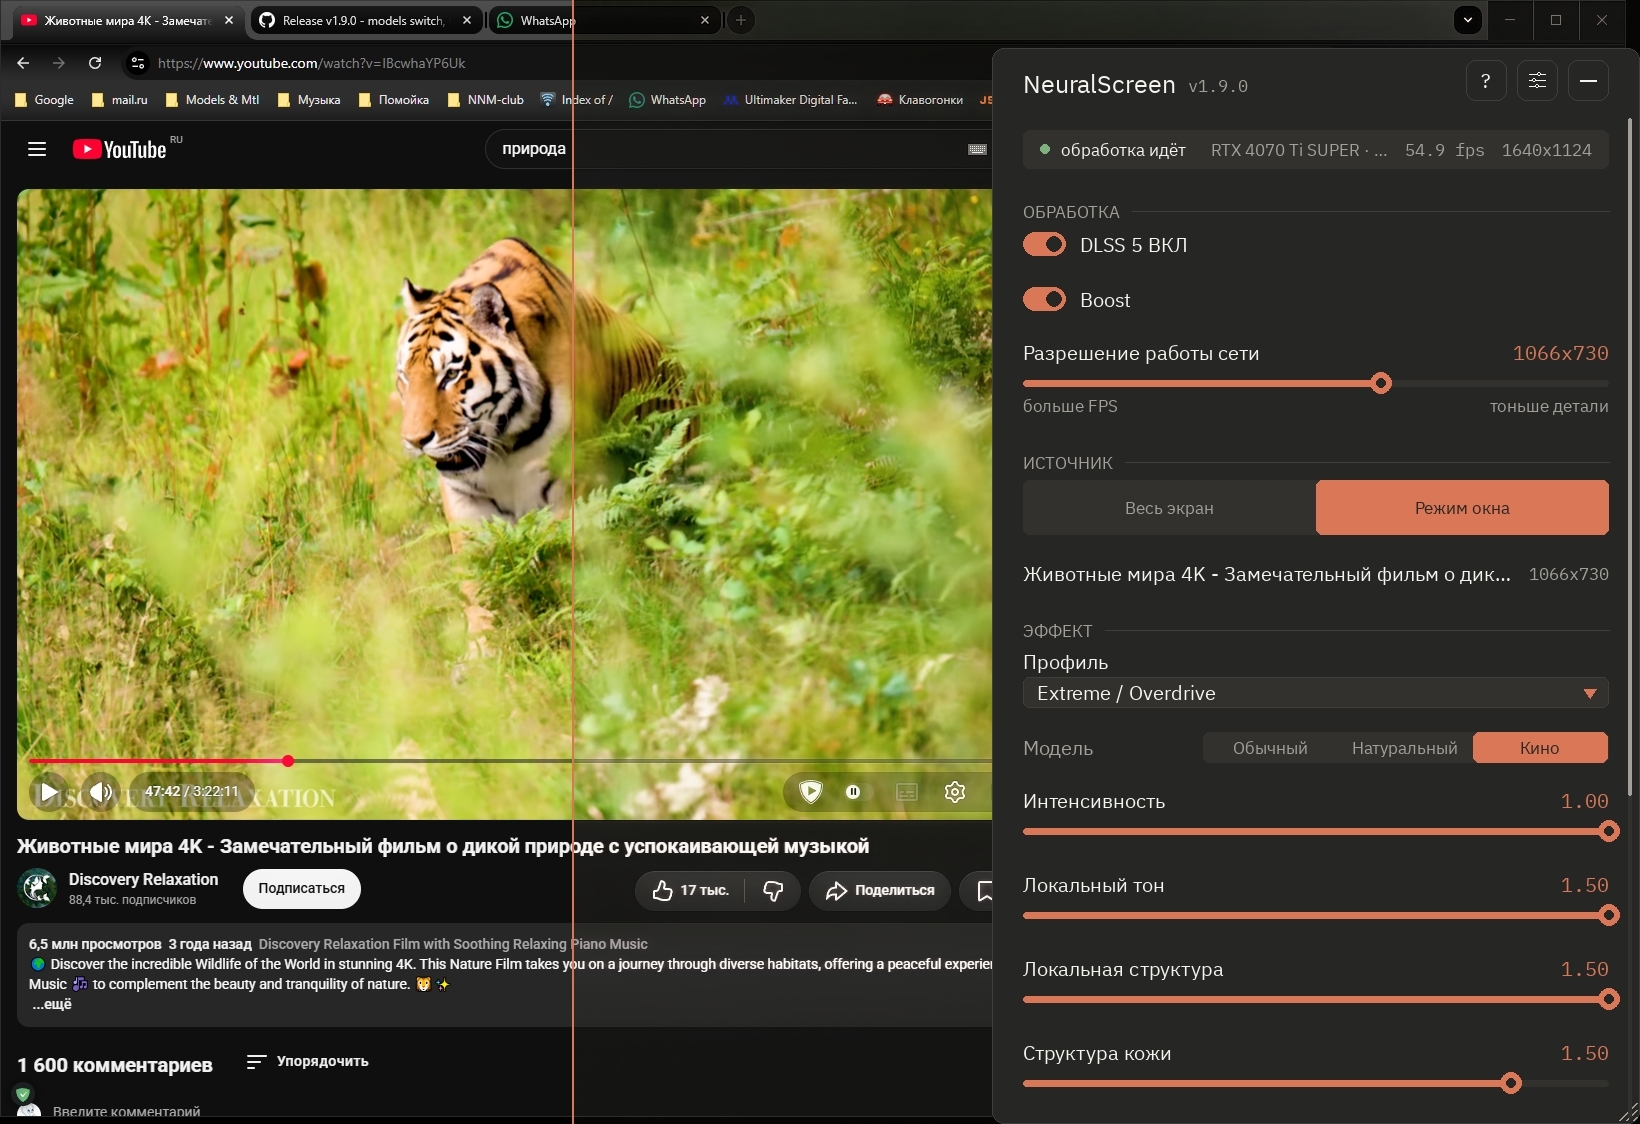Click the Поделиться share button

point(880,890)
